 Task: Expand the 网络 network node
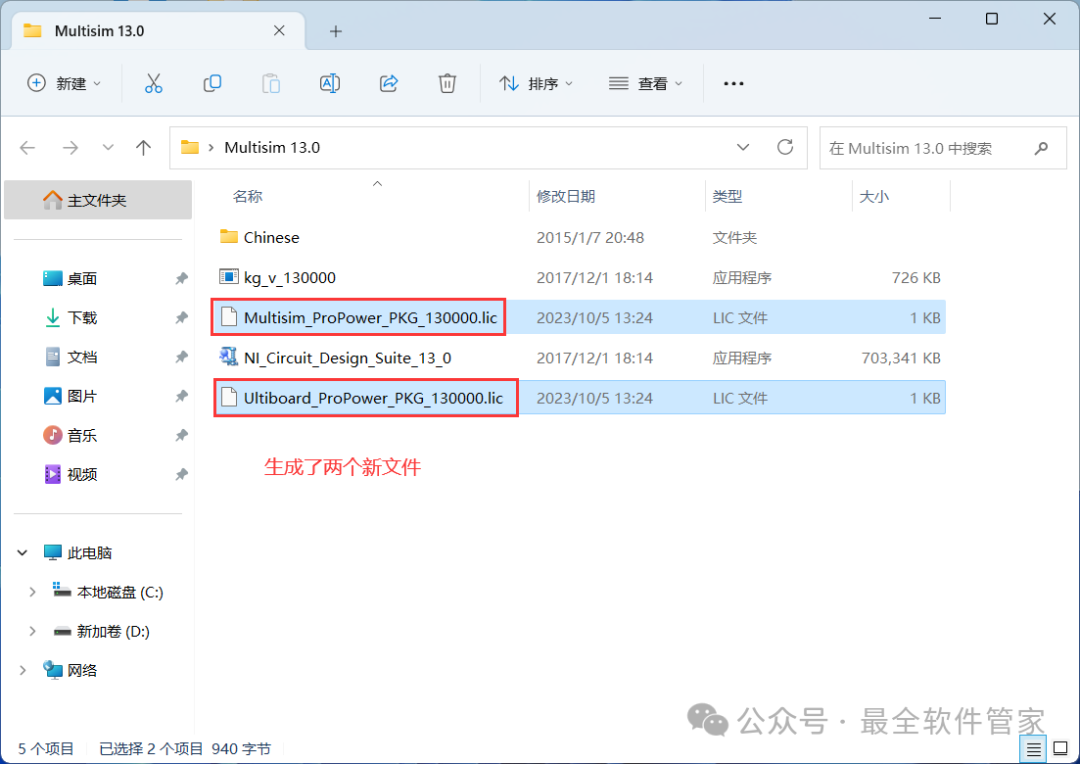click(22, 670)
